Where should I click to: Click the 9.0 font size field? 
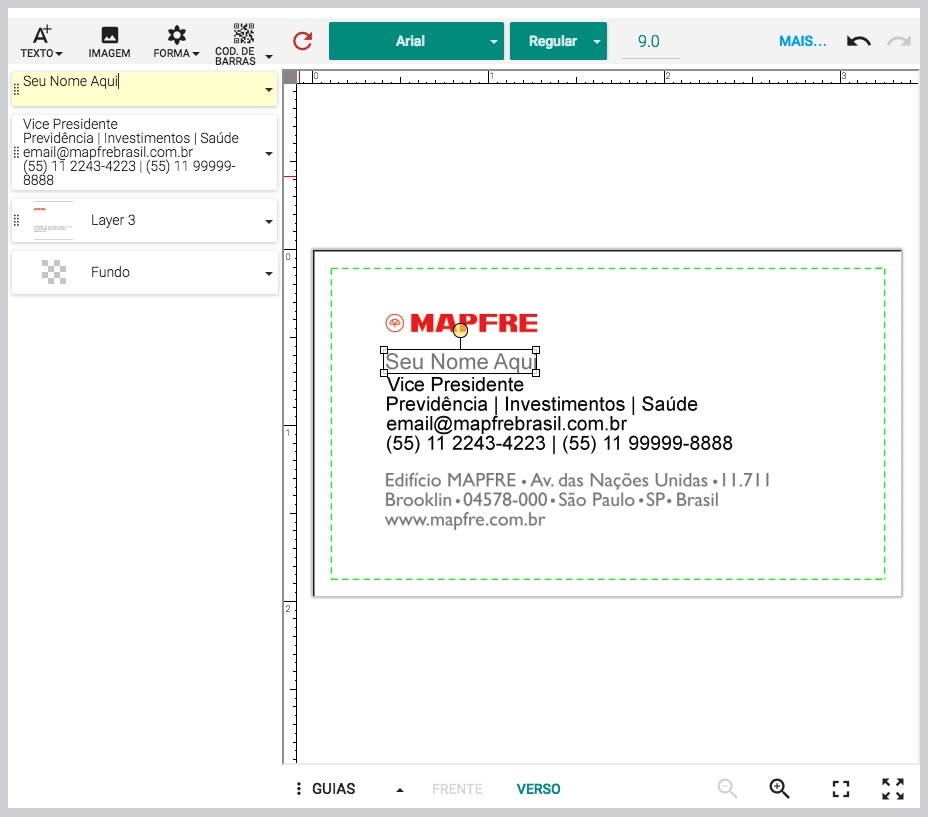click(649, 41)
